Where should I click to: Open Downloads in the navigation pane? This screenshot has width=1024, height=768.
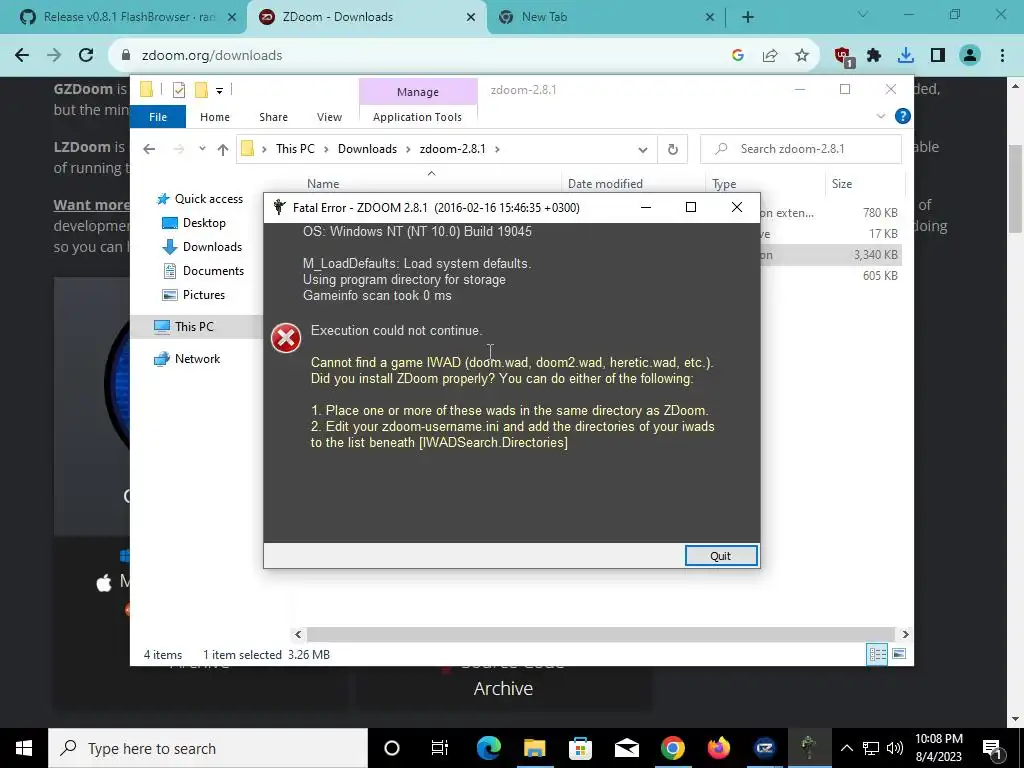(x=212, y=247)
